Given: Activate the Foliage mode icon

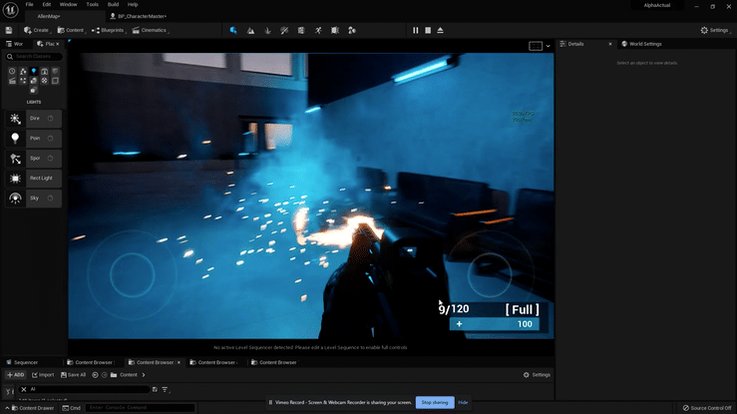Looking at the screenshot, I should (267, 30).
